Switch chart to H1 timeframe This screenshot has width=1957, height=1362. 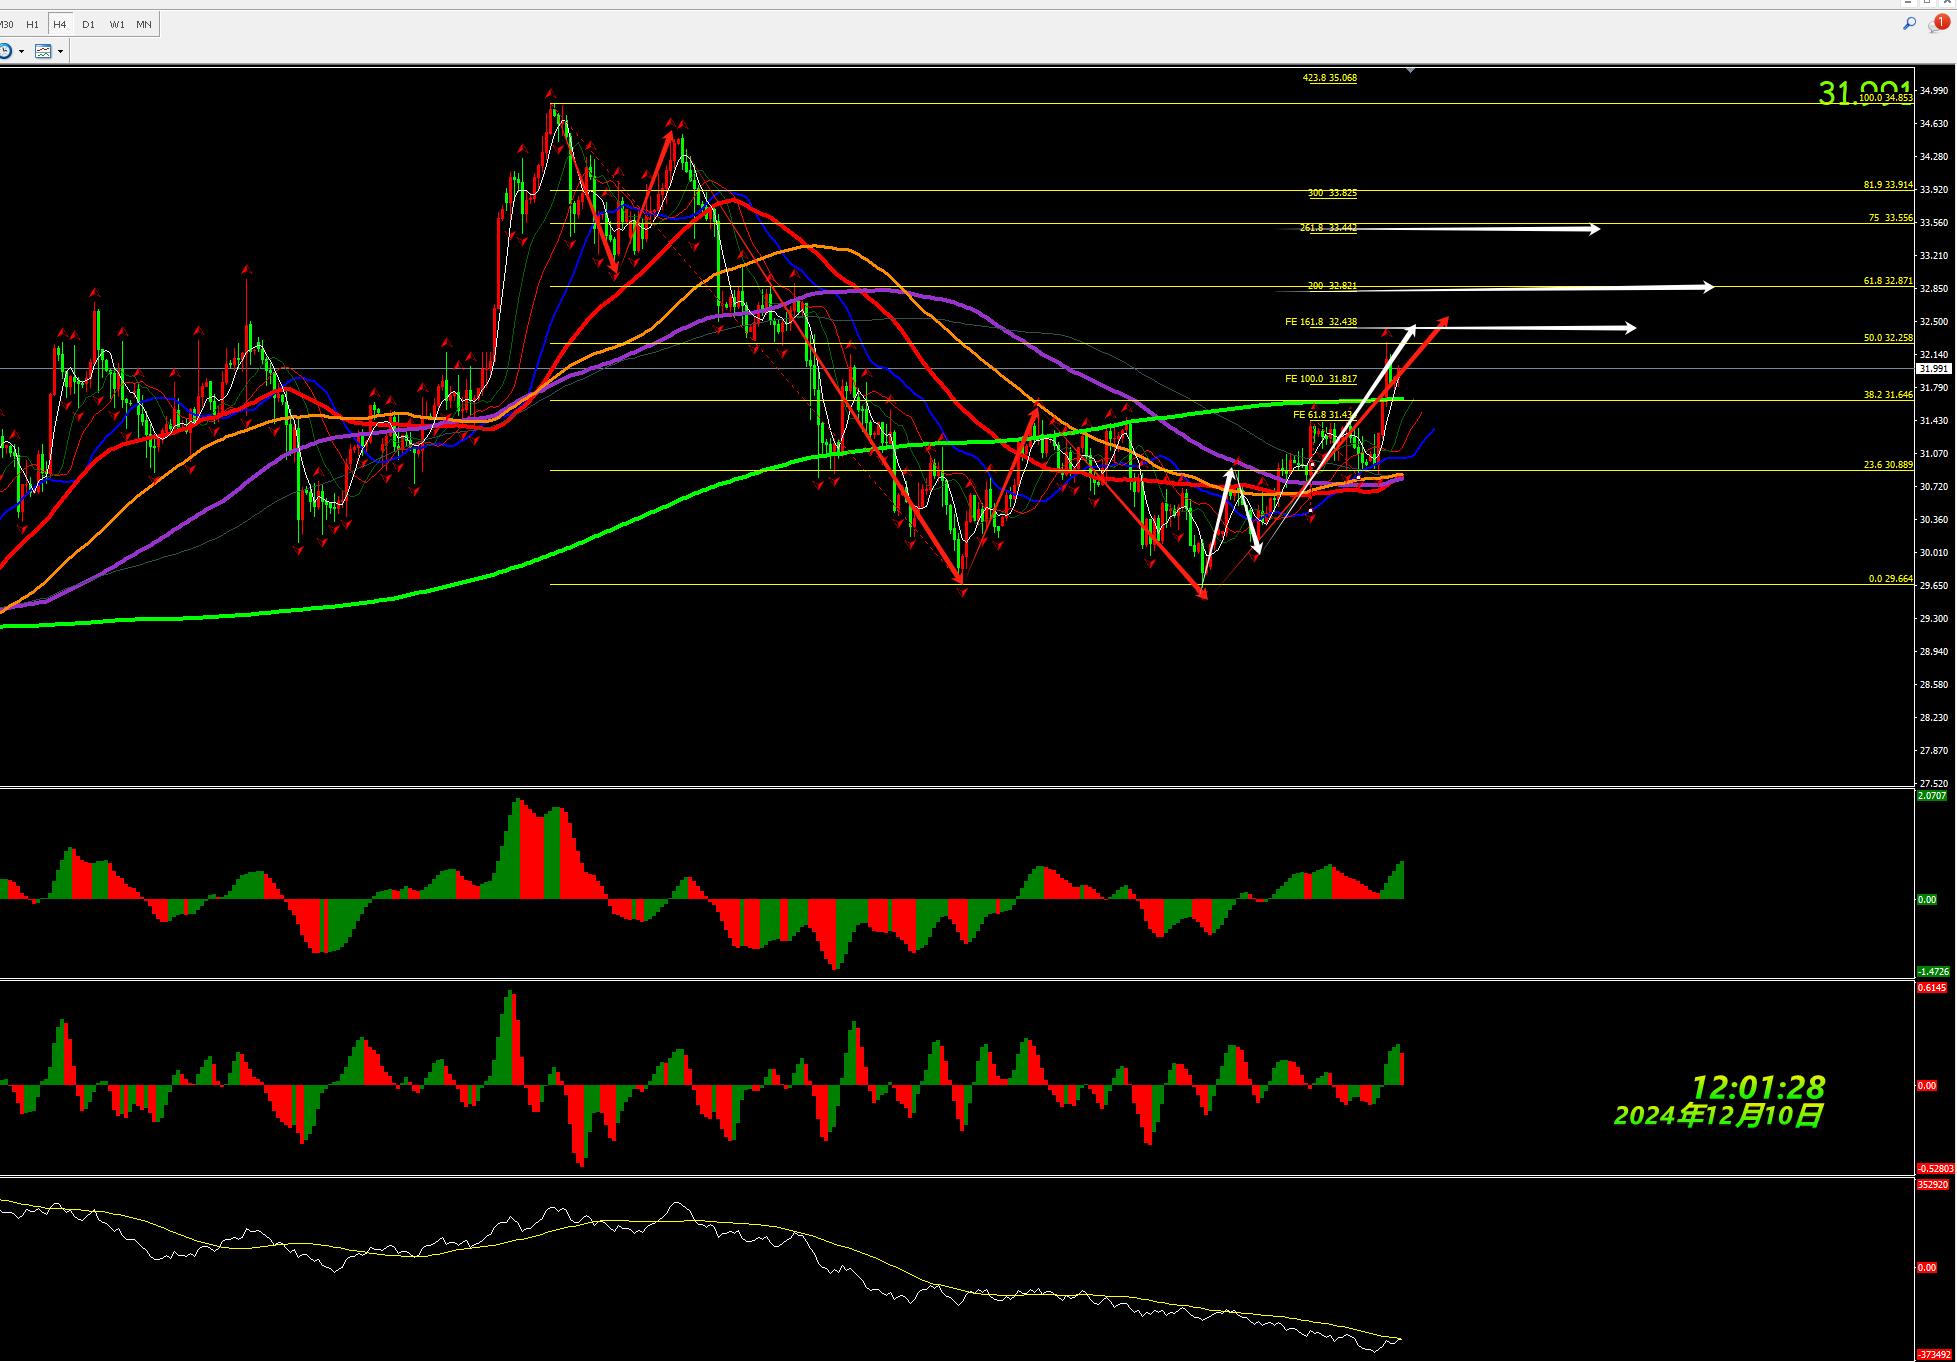[32, 24]
